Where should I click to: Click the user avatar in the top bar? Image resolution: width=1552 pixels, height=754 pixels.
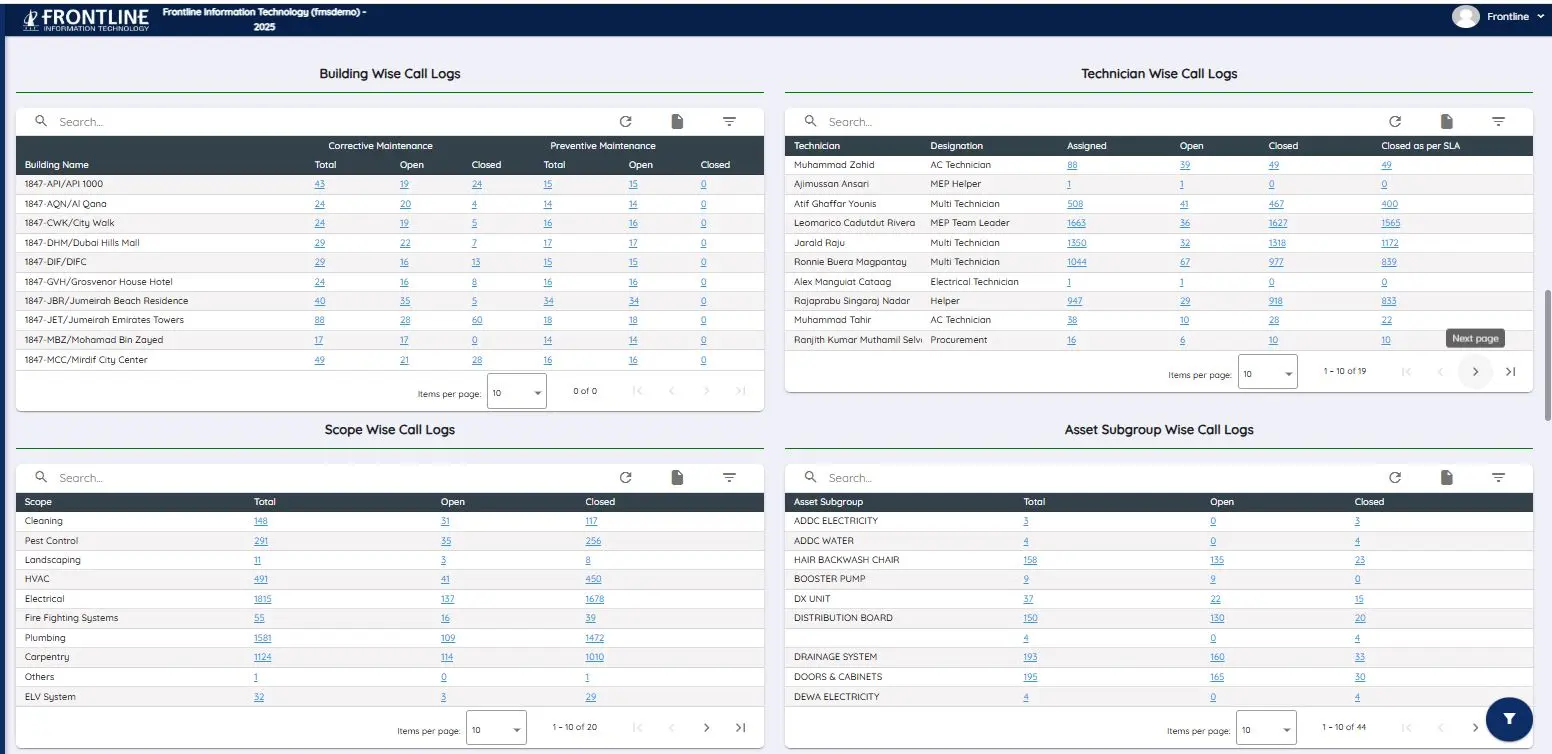click(x=1465, y=16)
